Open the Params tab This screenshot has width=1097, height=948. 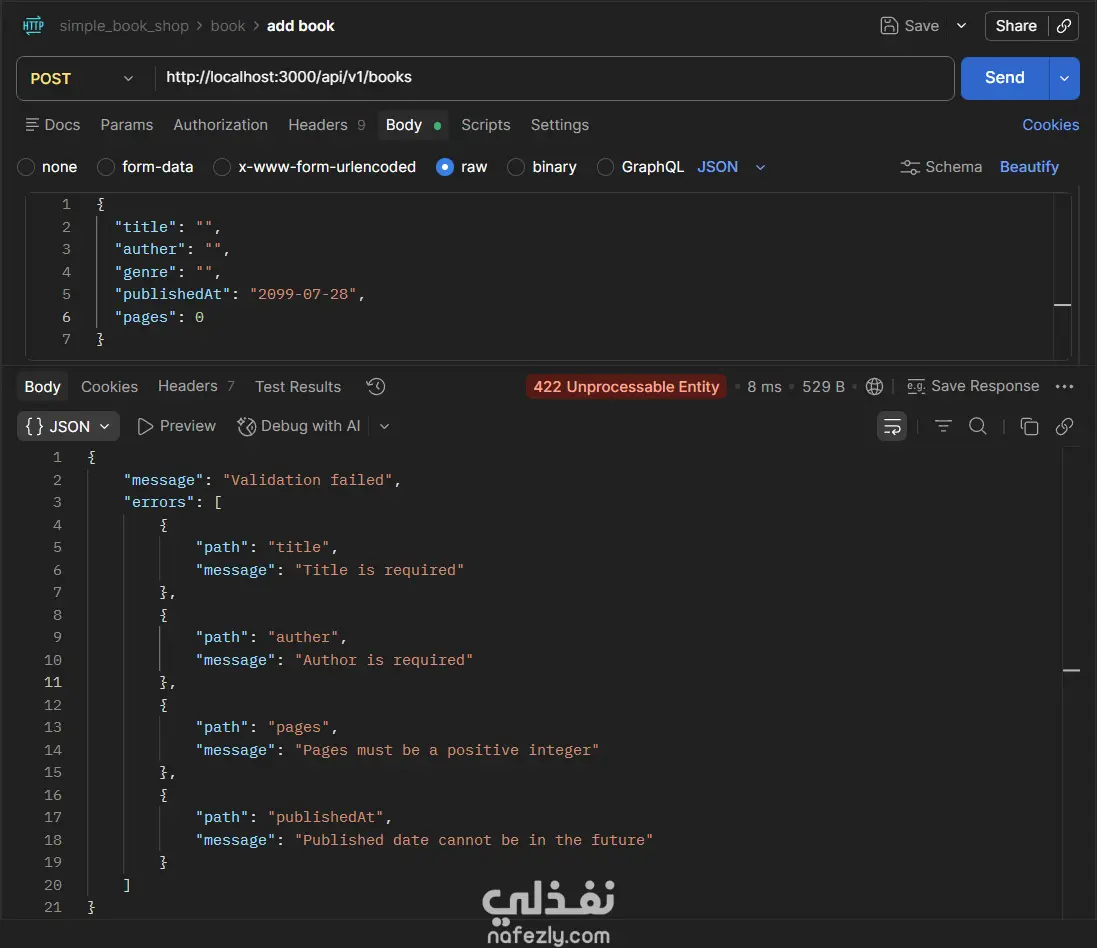tap(127, 125)
